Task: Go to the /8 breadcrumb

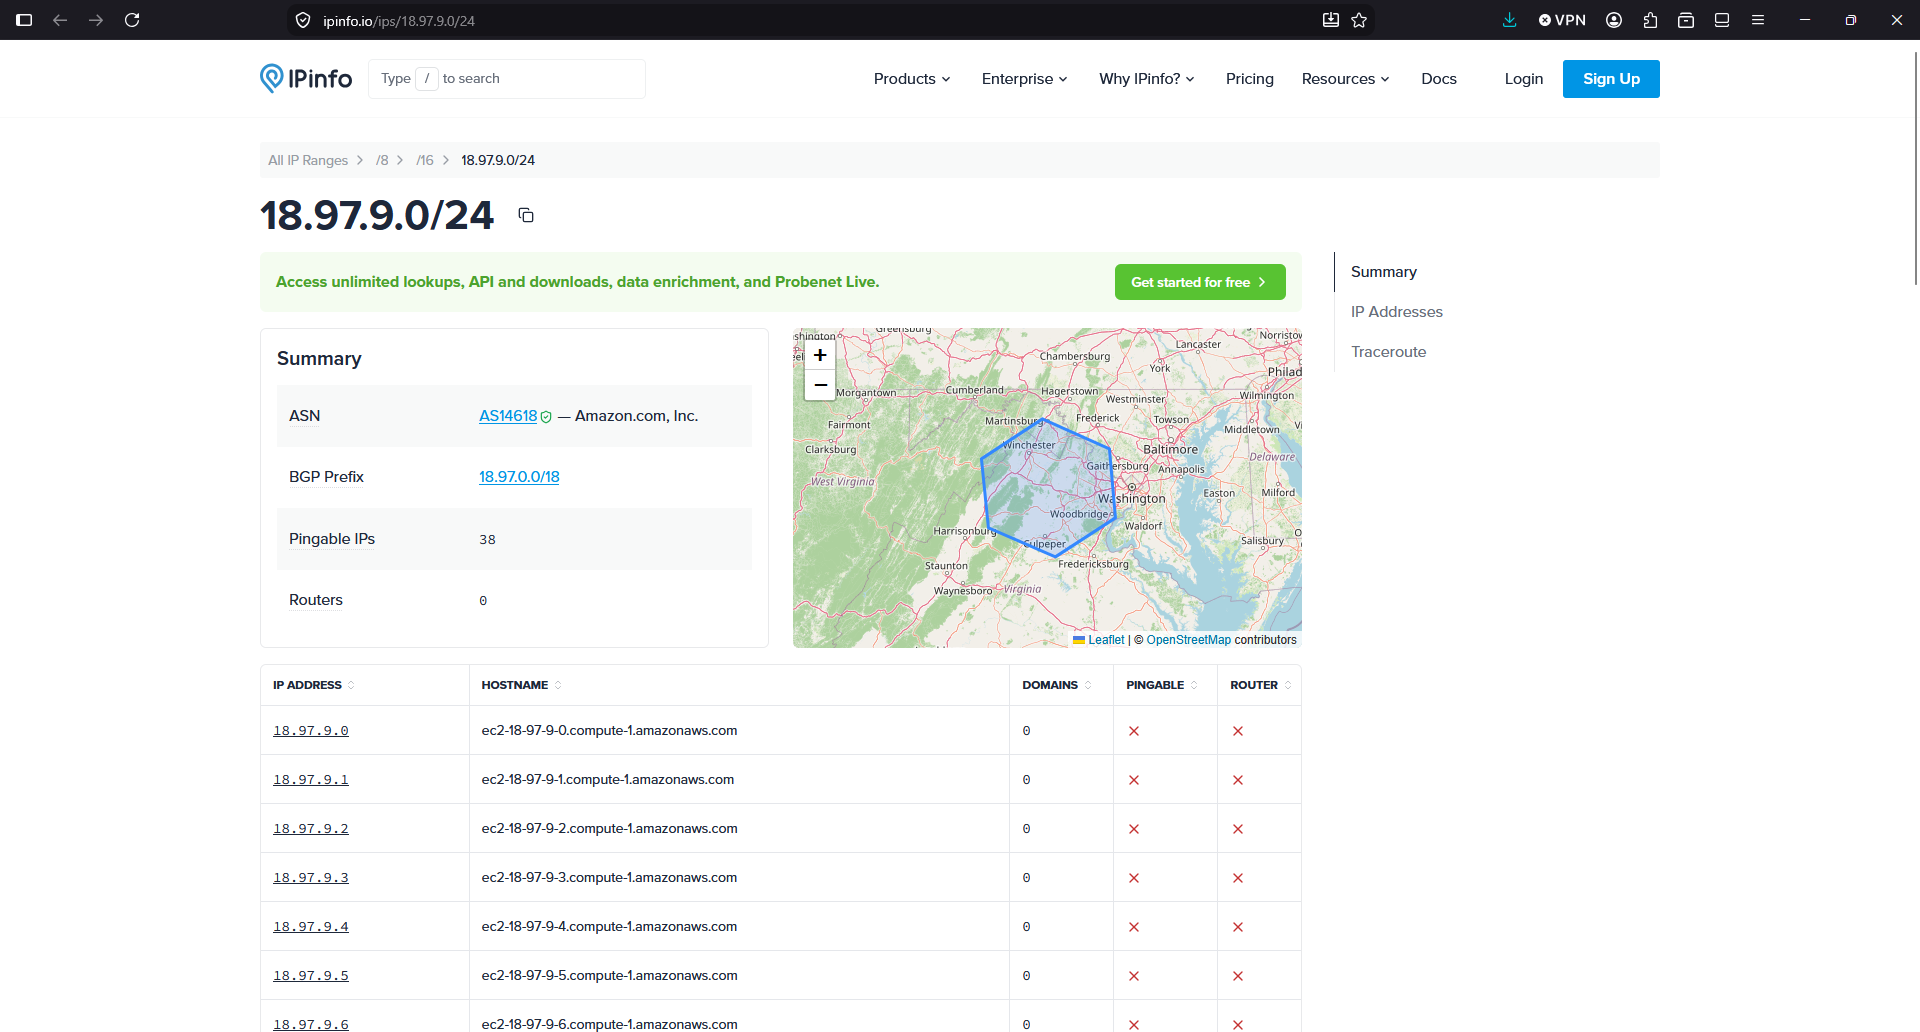Action: pyautogui.click(x=382, y=160)
